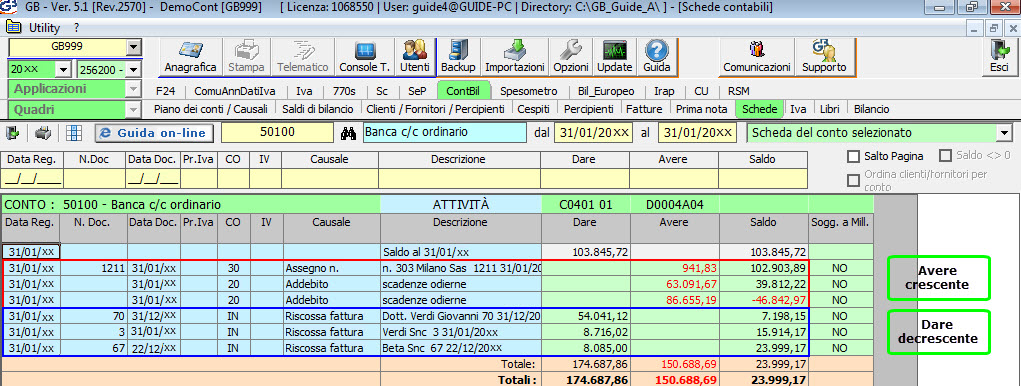The width and height of the screenshot is (1021, 386).
Task: Open the Cespiti tab
Action: point(533,109)
